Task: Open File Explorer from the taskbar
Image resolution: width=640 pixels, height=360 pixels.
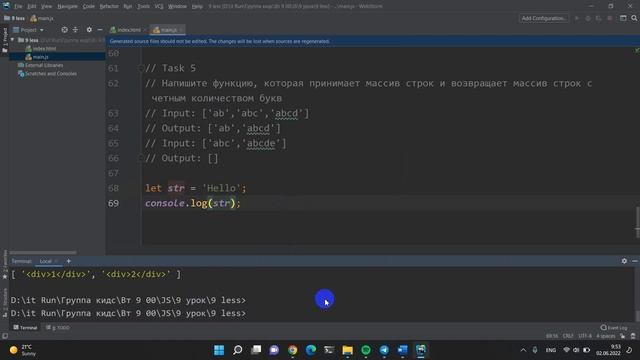Action: (x=347, y=350)
